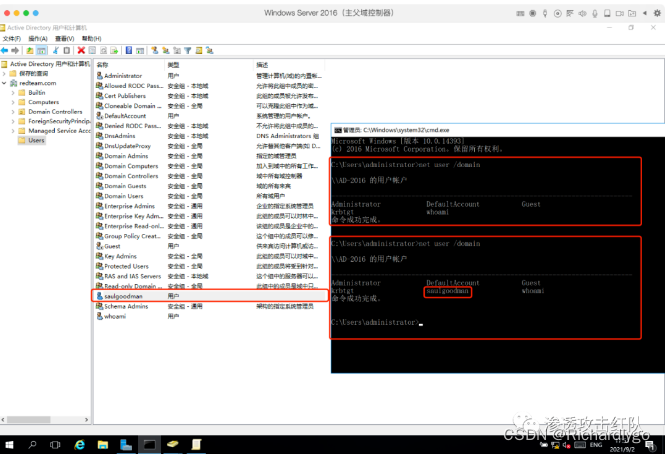
Task: Select the Enterprise Admins group
Action: [209, 206]
